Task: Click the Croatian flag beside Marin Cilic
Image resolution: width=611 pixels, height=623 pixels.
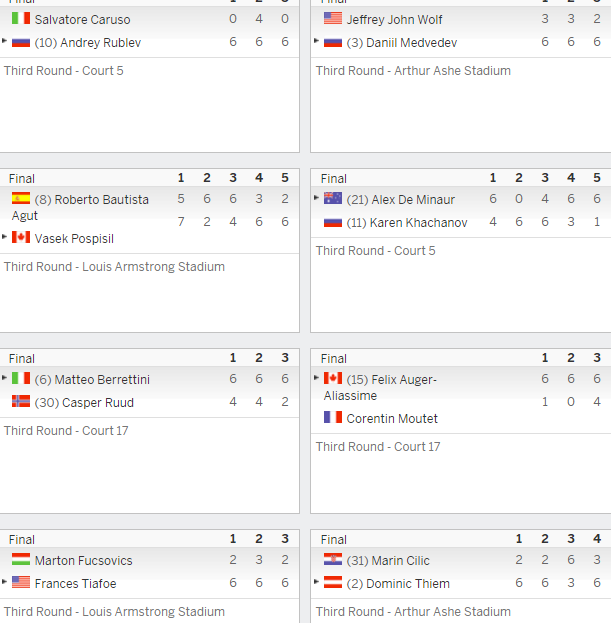Action: tap(333, 559)
